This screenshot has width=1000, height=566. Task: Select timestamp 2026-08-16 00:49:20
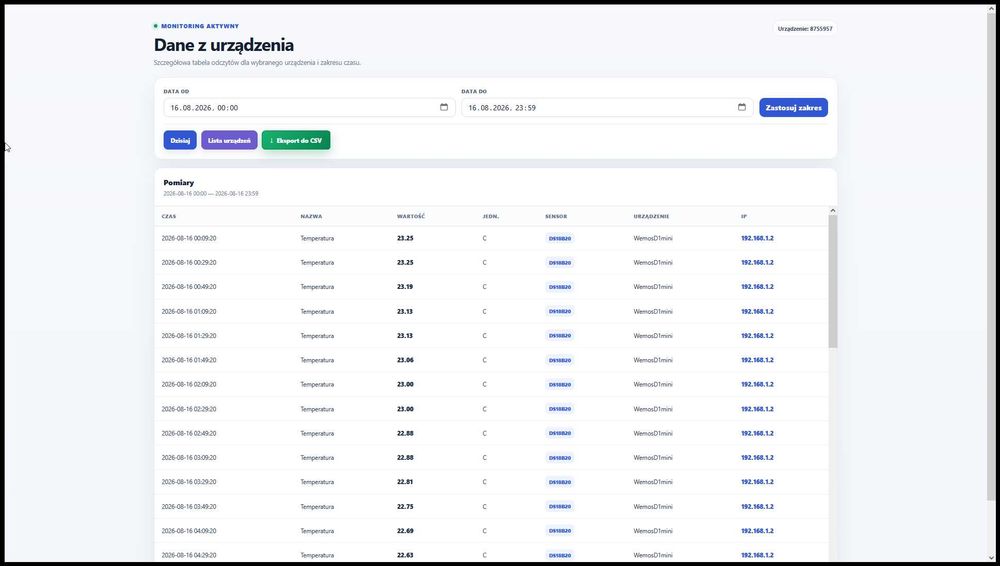point(189,287)
